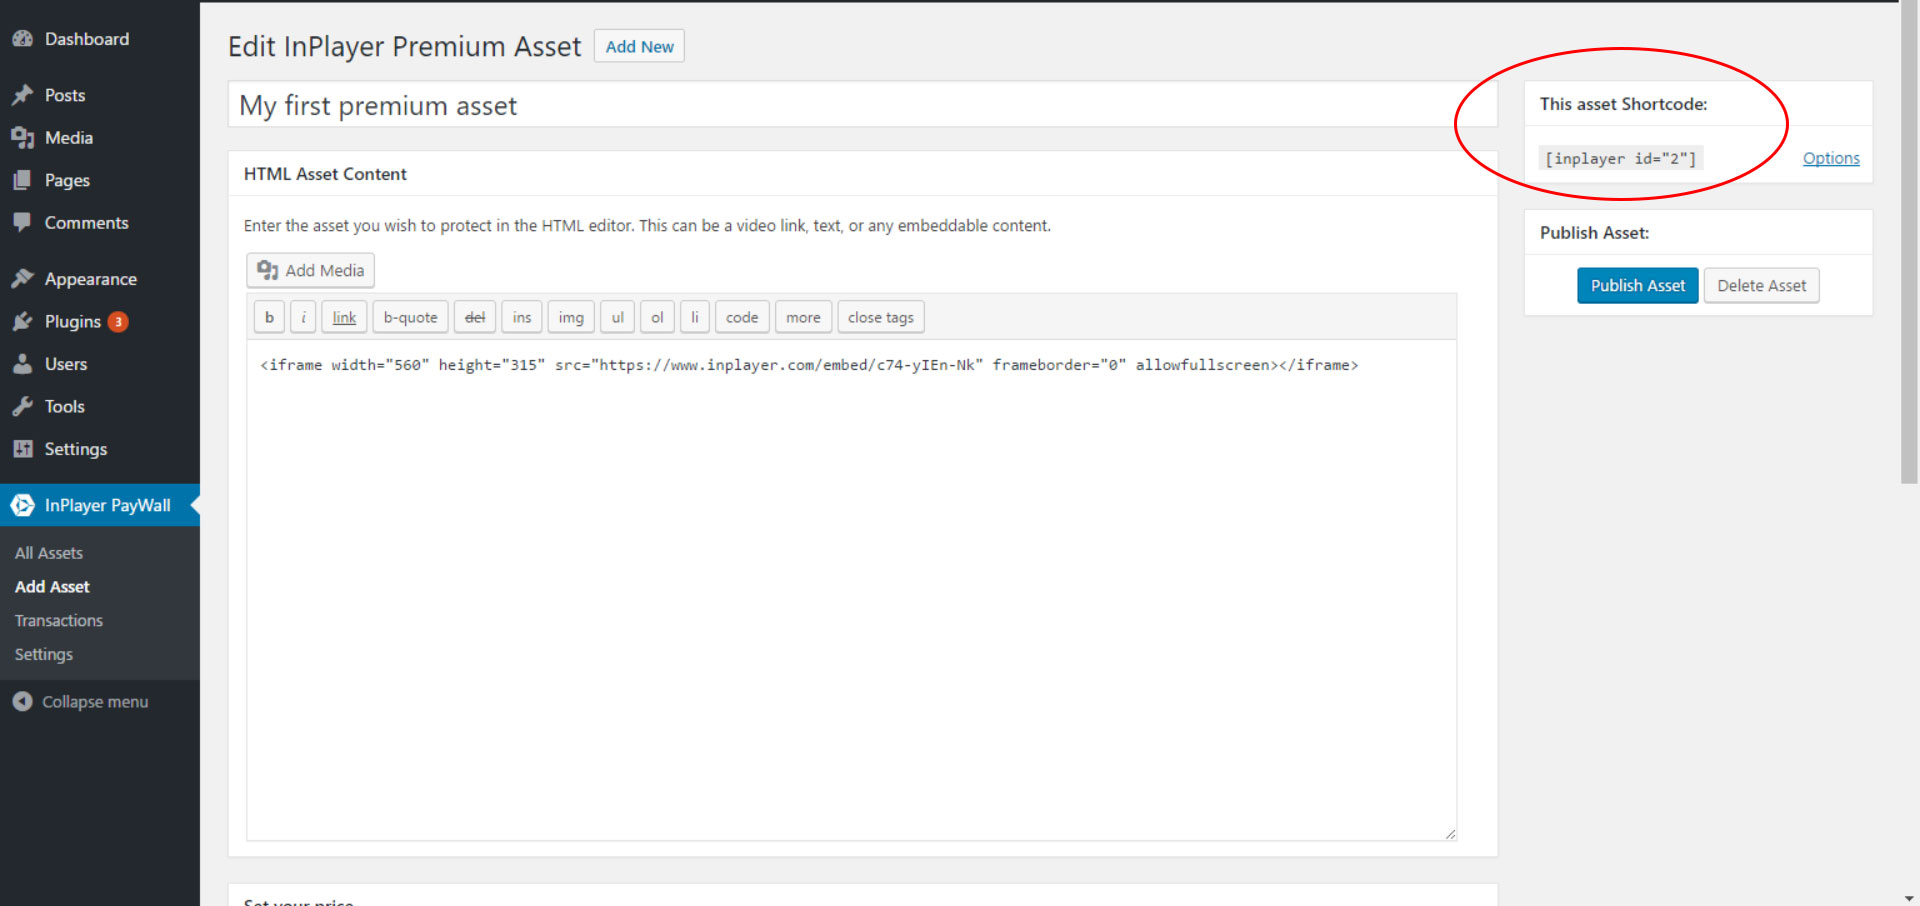Click the Comments speech bubble icon
The height and width of the screenshot is (906, 1920).
click(x=22, y=223)
